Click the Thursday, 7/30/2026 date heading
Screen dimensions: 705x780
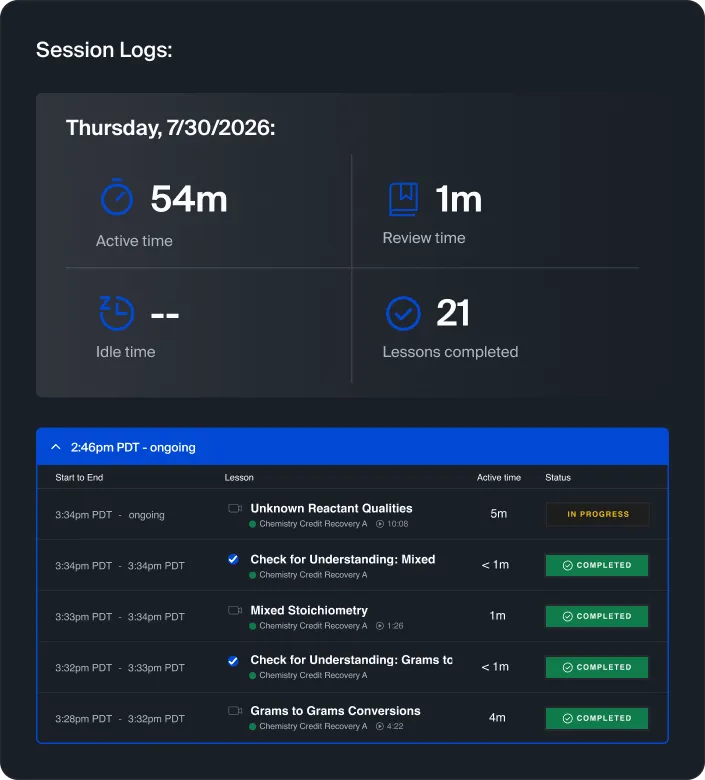(x=171, y=128)
